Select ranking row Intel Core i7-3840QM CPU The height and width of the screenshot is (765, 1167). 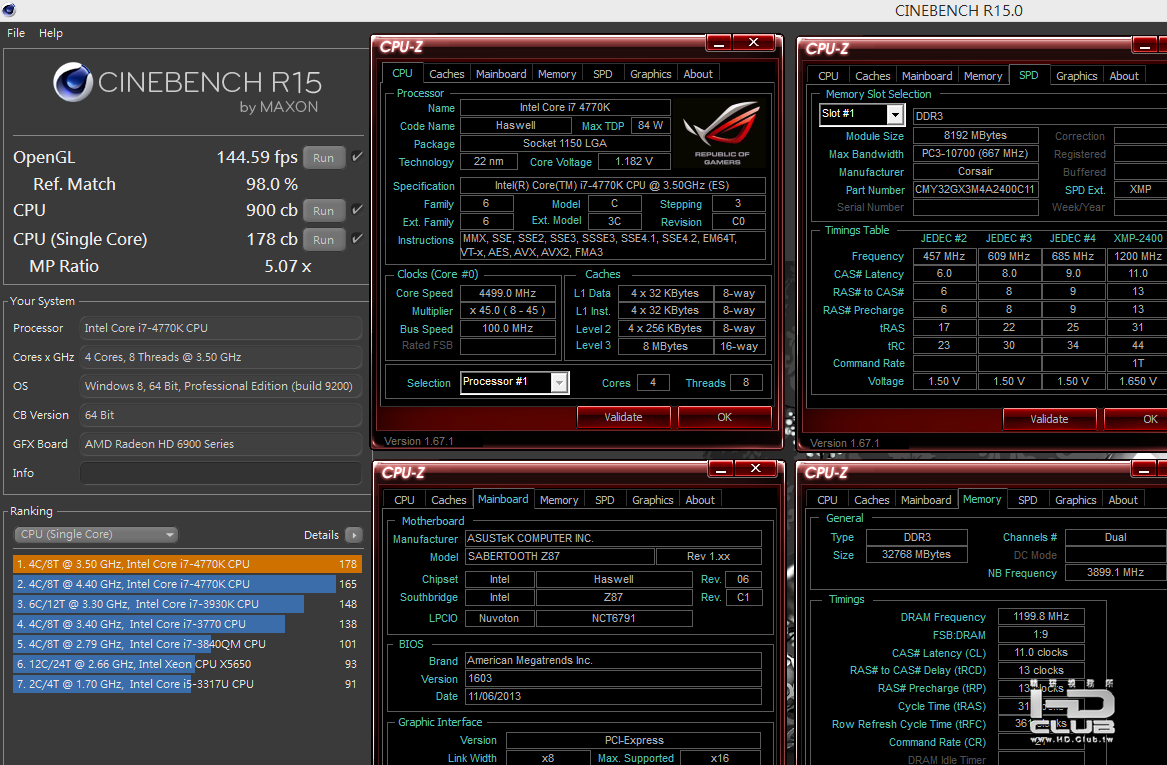[x=186, y=644]
